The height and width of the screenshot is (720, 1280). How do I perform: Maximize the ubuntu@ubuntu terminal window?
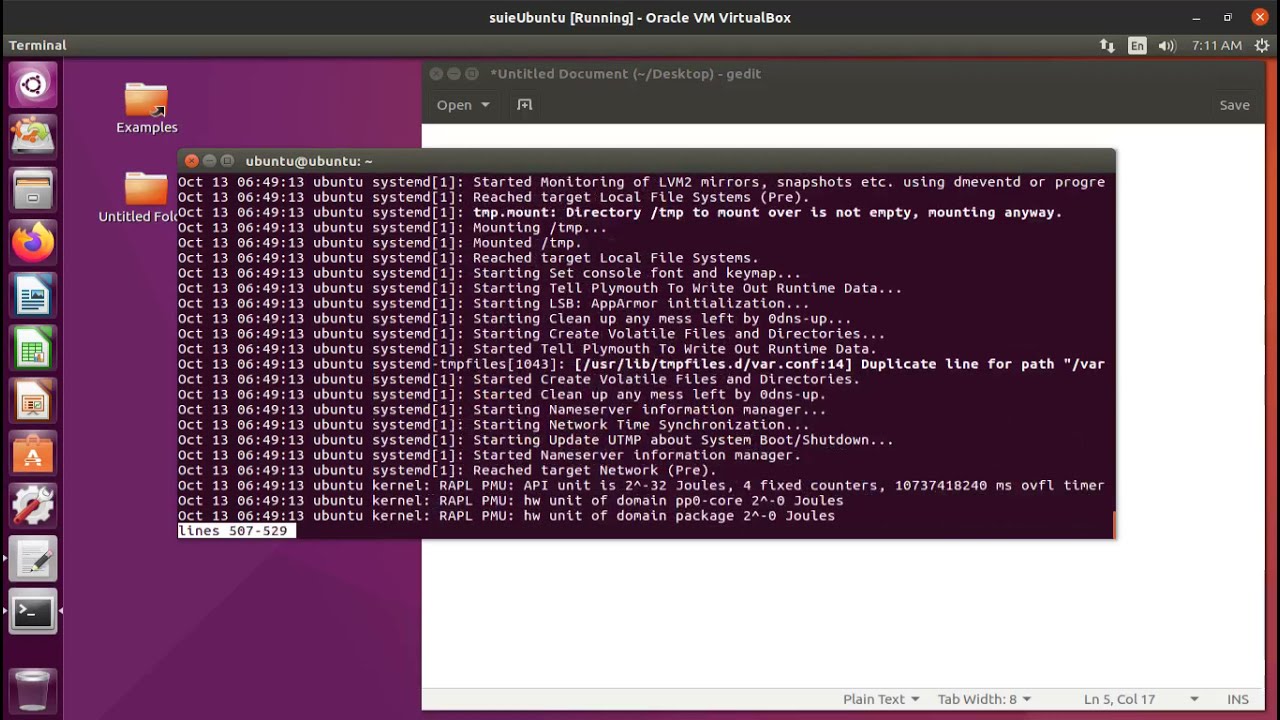[x=227, y=161]
